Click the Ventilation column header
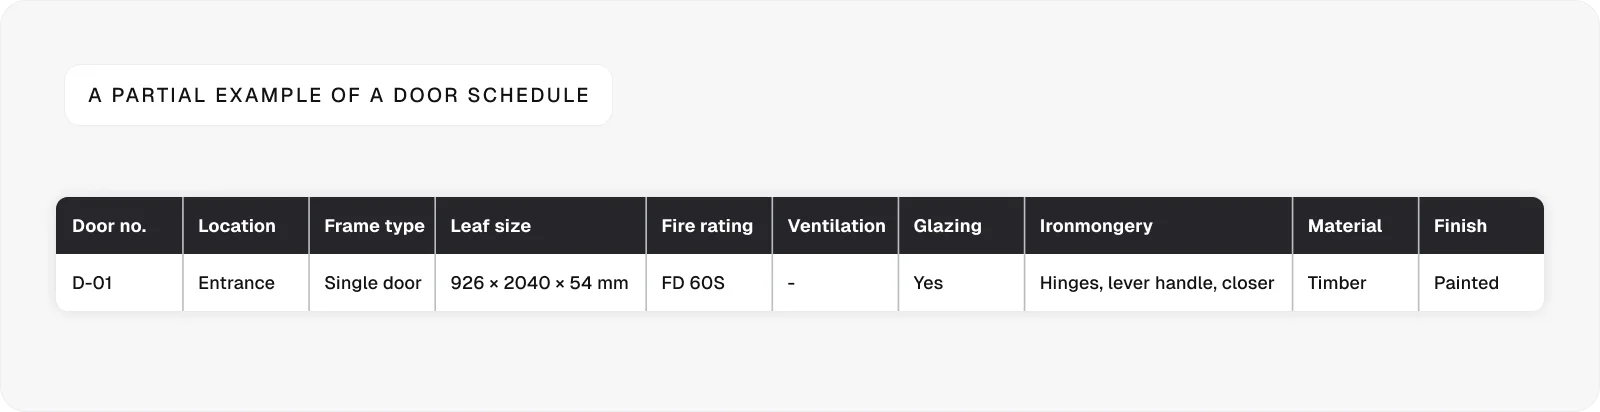 835,226
